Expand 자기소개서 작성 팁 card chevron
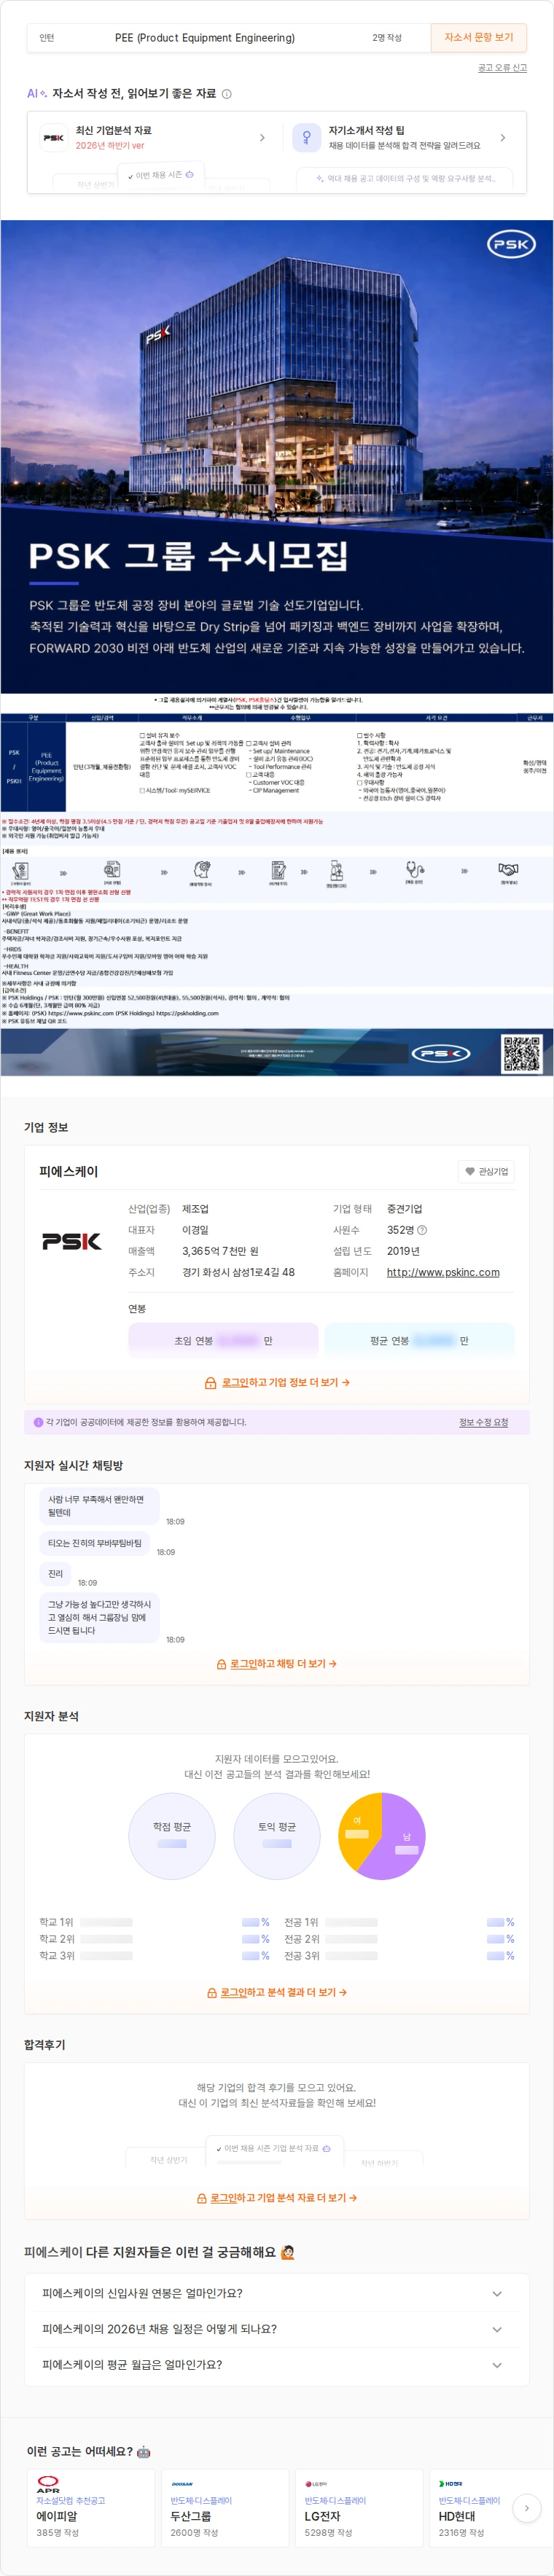This screenshot has width=554, height=2576. coord(502,138)
